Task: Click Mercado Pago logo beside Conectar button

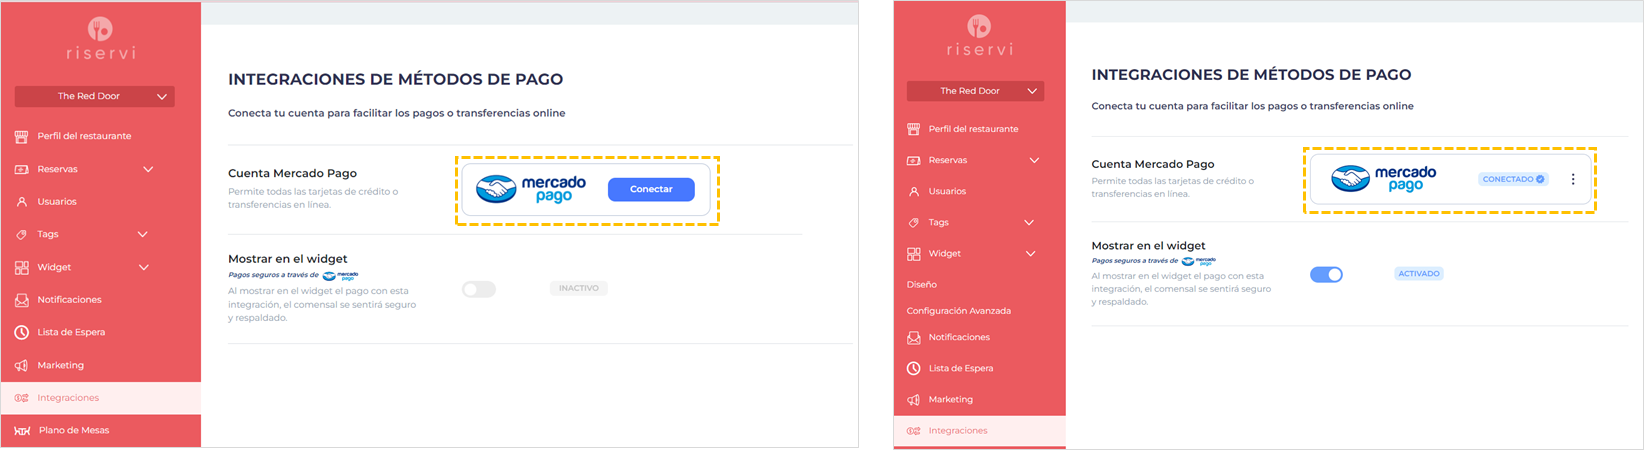Action: pos(531,189)
